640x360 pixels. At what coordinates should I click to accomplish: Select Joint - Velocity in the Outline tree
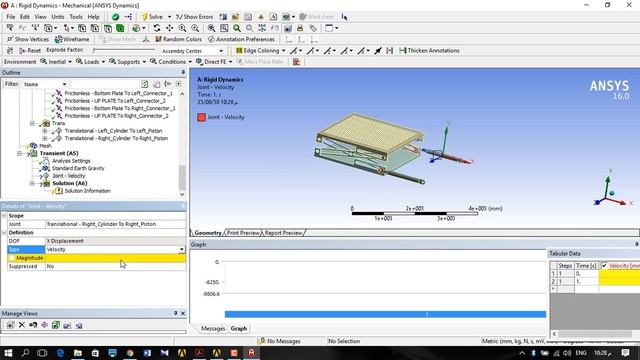[x=69, y=176]
